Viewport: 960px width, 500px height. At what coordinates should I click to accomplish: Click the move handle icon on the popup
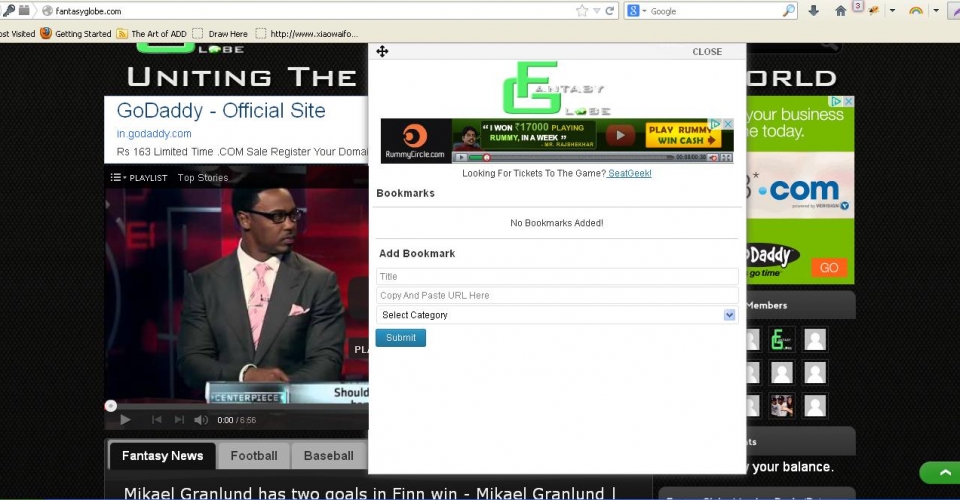[x=382, y=51]
